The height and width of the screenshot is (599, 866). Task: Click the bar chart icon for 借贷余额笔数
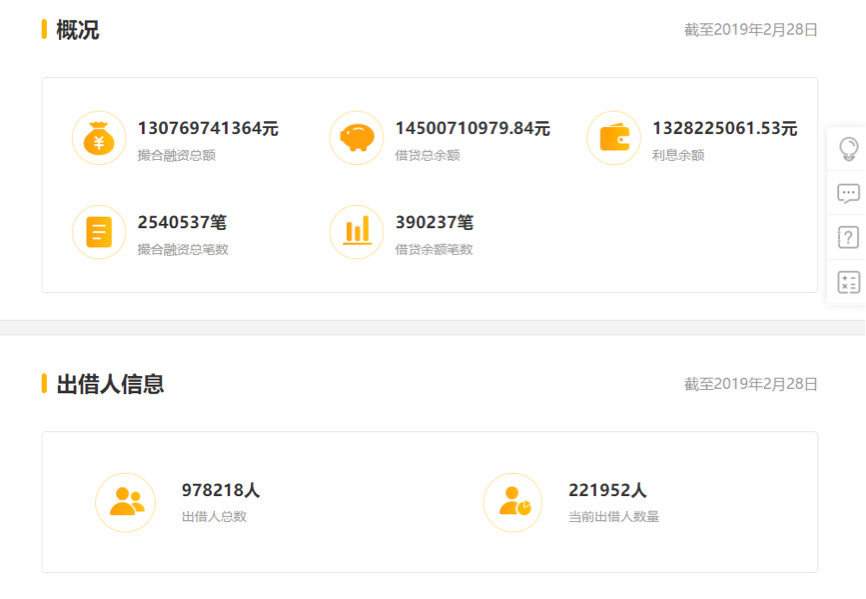click(x=356, y=232)
